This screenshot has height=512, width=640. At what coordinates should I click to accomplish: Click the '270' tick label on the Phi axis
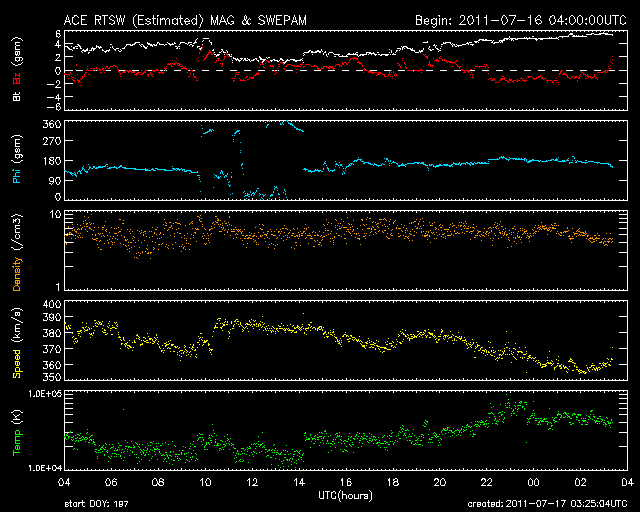[52, 141]
